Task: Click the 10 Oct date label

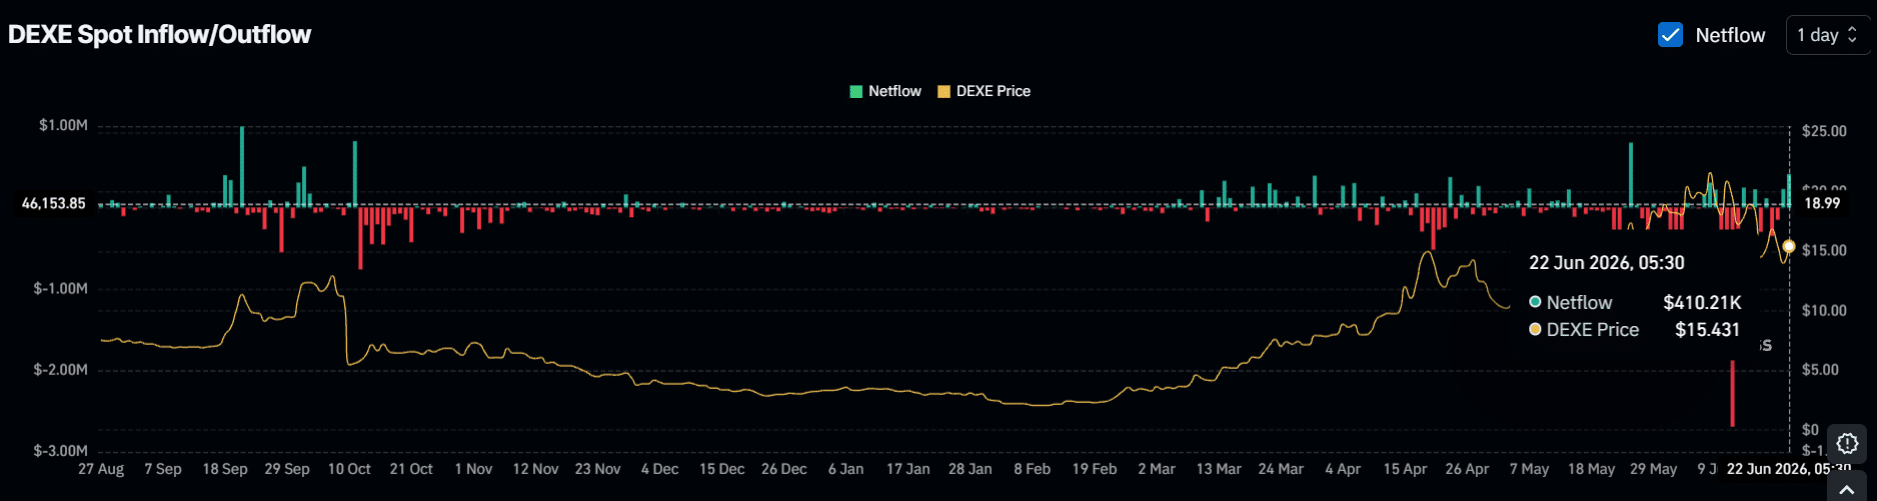Action: (349, 468)
